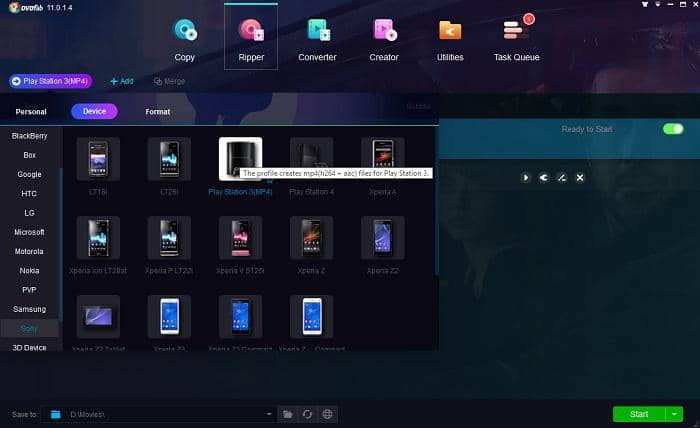
Task: Click the green Start button
Action: pos(639,414)
